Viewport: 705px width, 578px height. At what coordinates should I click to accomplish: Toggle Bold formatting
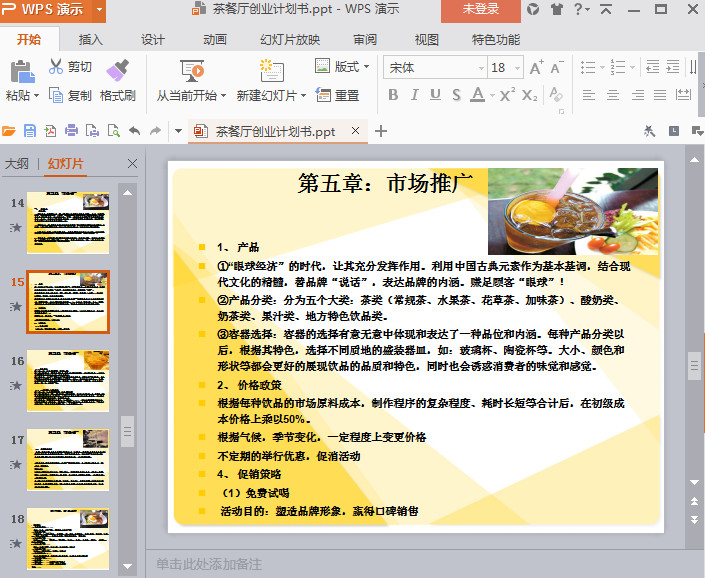coord(393,95)
